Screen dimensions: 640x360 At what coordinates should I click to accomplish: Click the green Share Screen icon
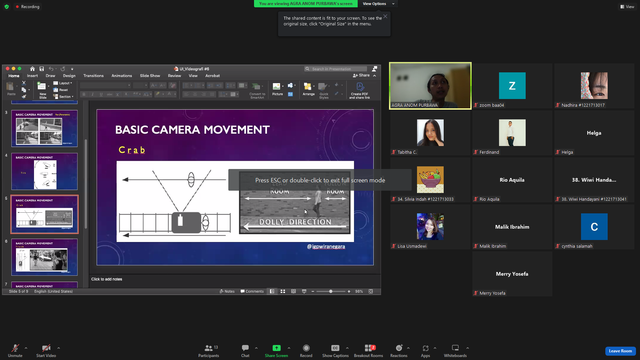tap(276, 348)
